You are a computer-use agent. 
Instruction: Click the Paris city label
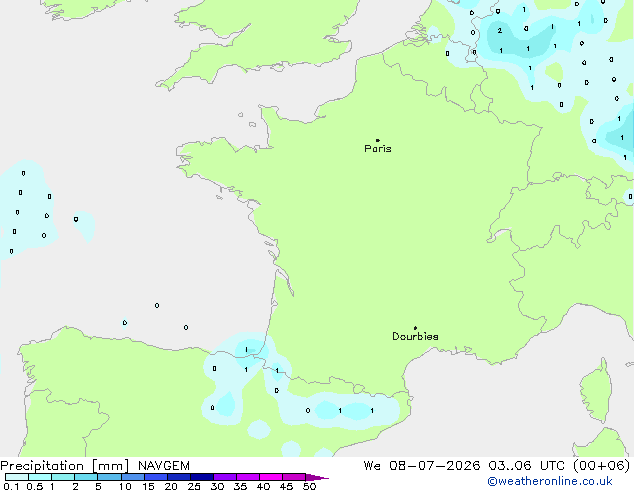click(378, 149)
